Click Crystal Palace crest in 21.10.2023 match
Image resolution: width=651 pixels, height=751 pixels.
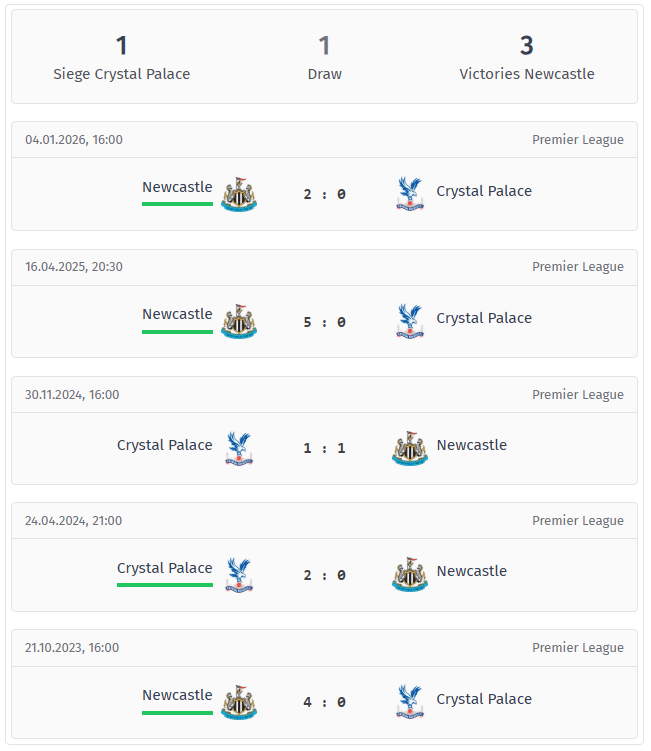click(x=409, y=702)
